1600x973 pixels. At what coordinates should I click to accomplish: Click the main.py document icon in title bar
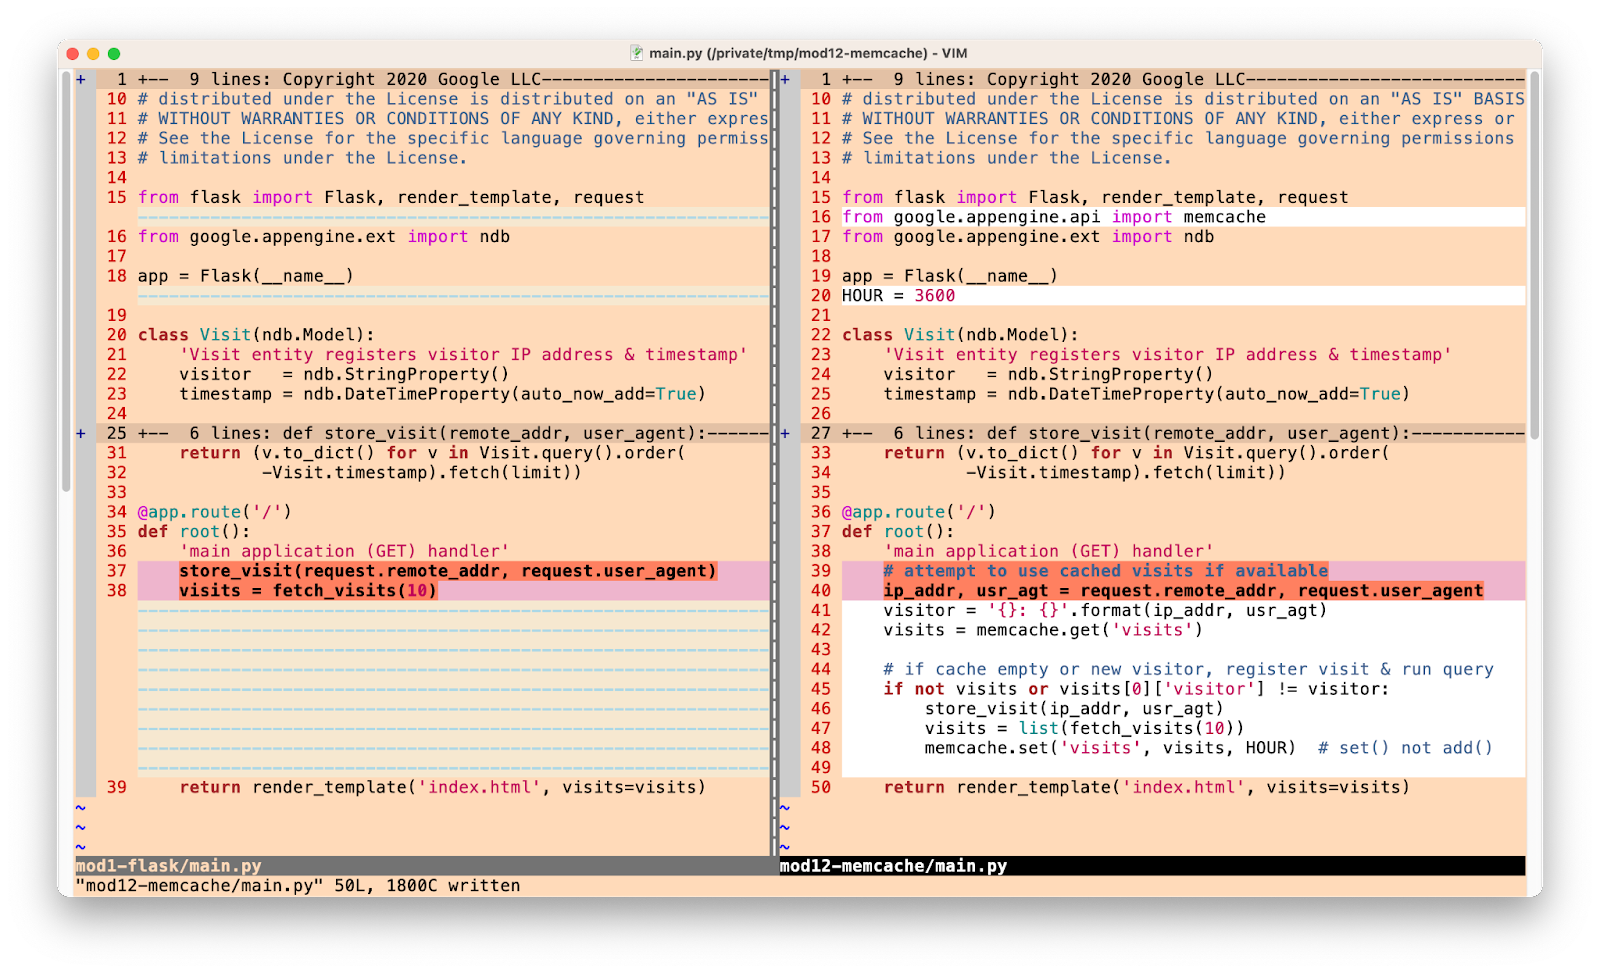click(637, 53)
